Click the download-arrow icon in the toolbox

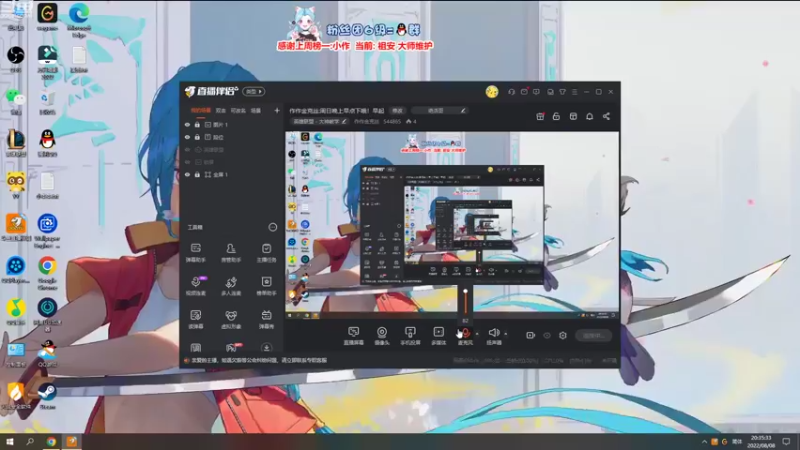[x=266, y=348]
